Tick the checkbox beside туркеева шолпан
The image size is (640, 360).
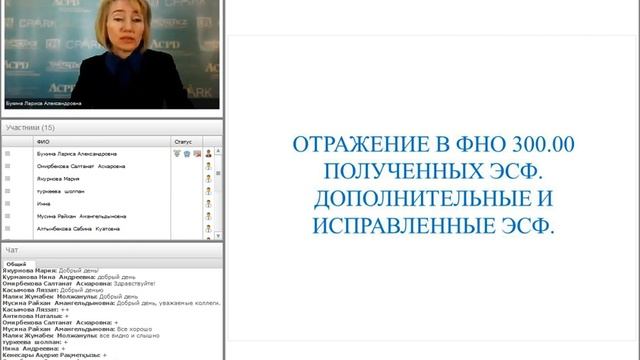pyautogui.click(x=7, y=191)
